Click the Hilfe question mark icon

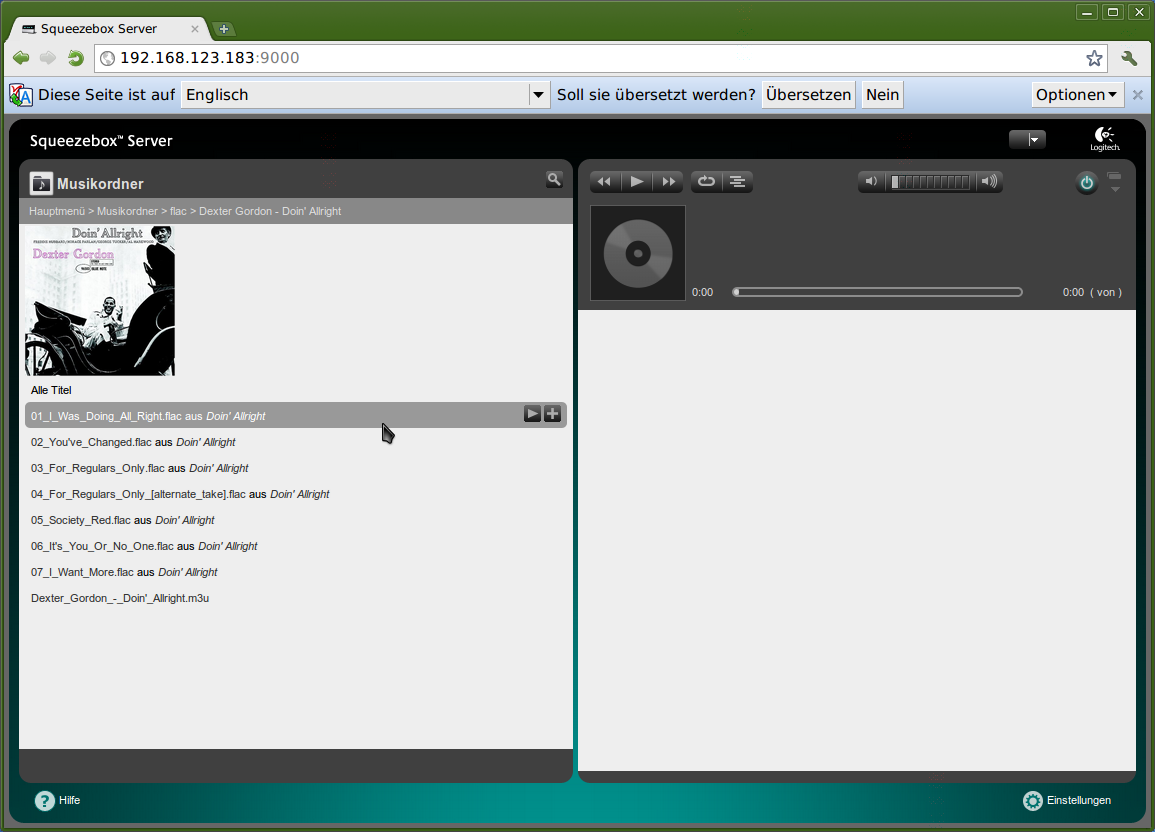pyautogui.click(x=44, y=800)
